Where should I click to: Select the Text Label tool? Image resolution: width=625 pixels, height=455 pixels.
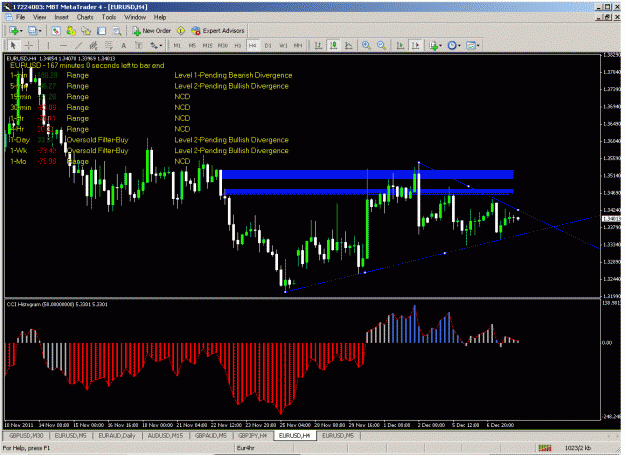[139, 45]
